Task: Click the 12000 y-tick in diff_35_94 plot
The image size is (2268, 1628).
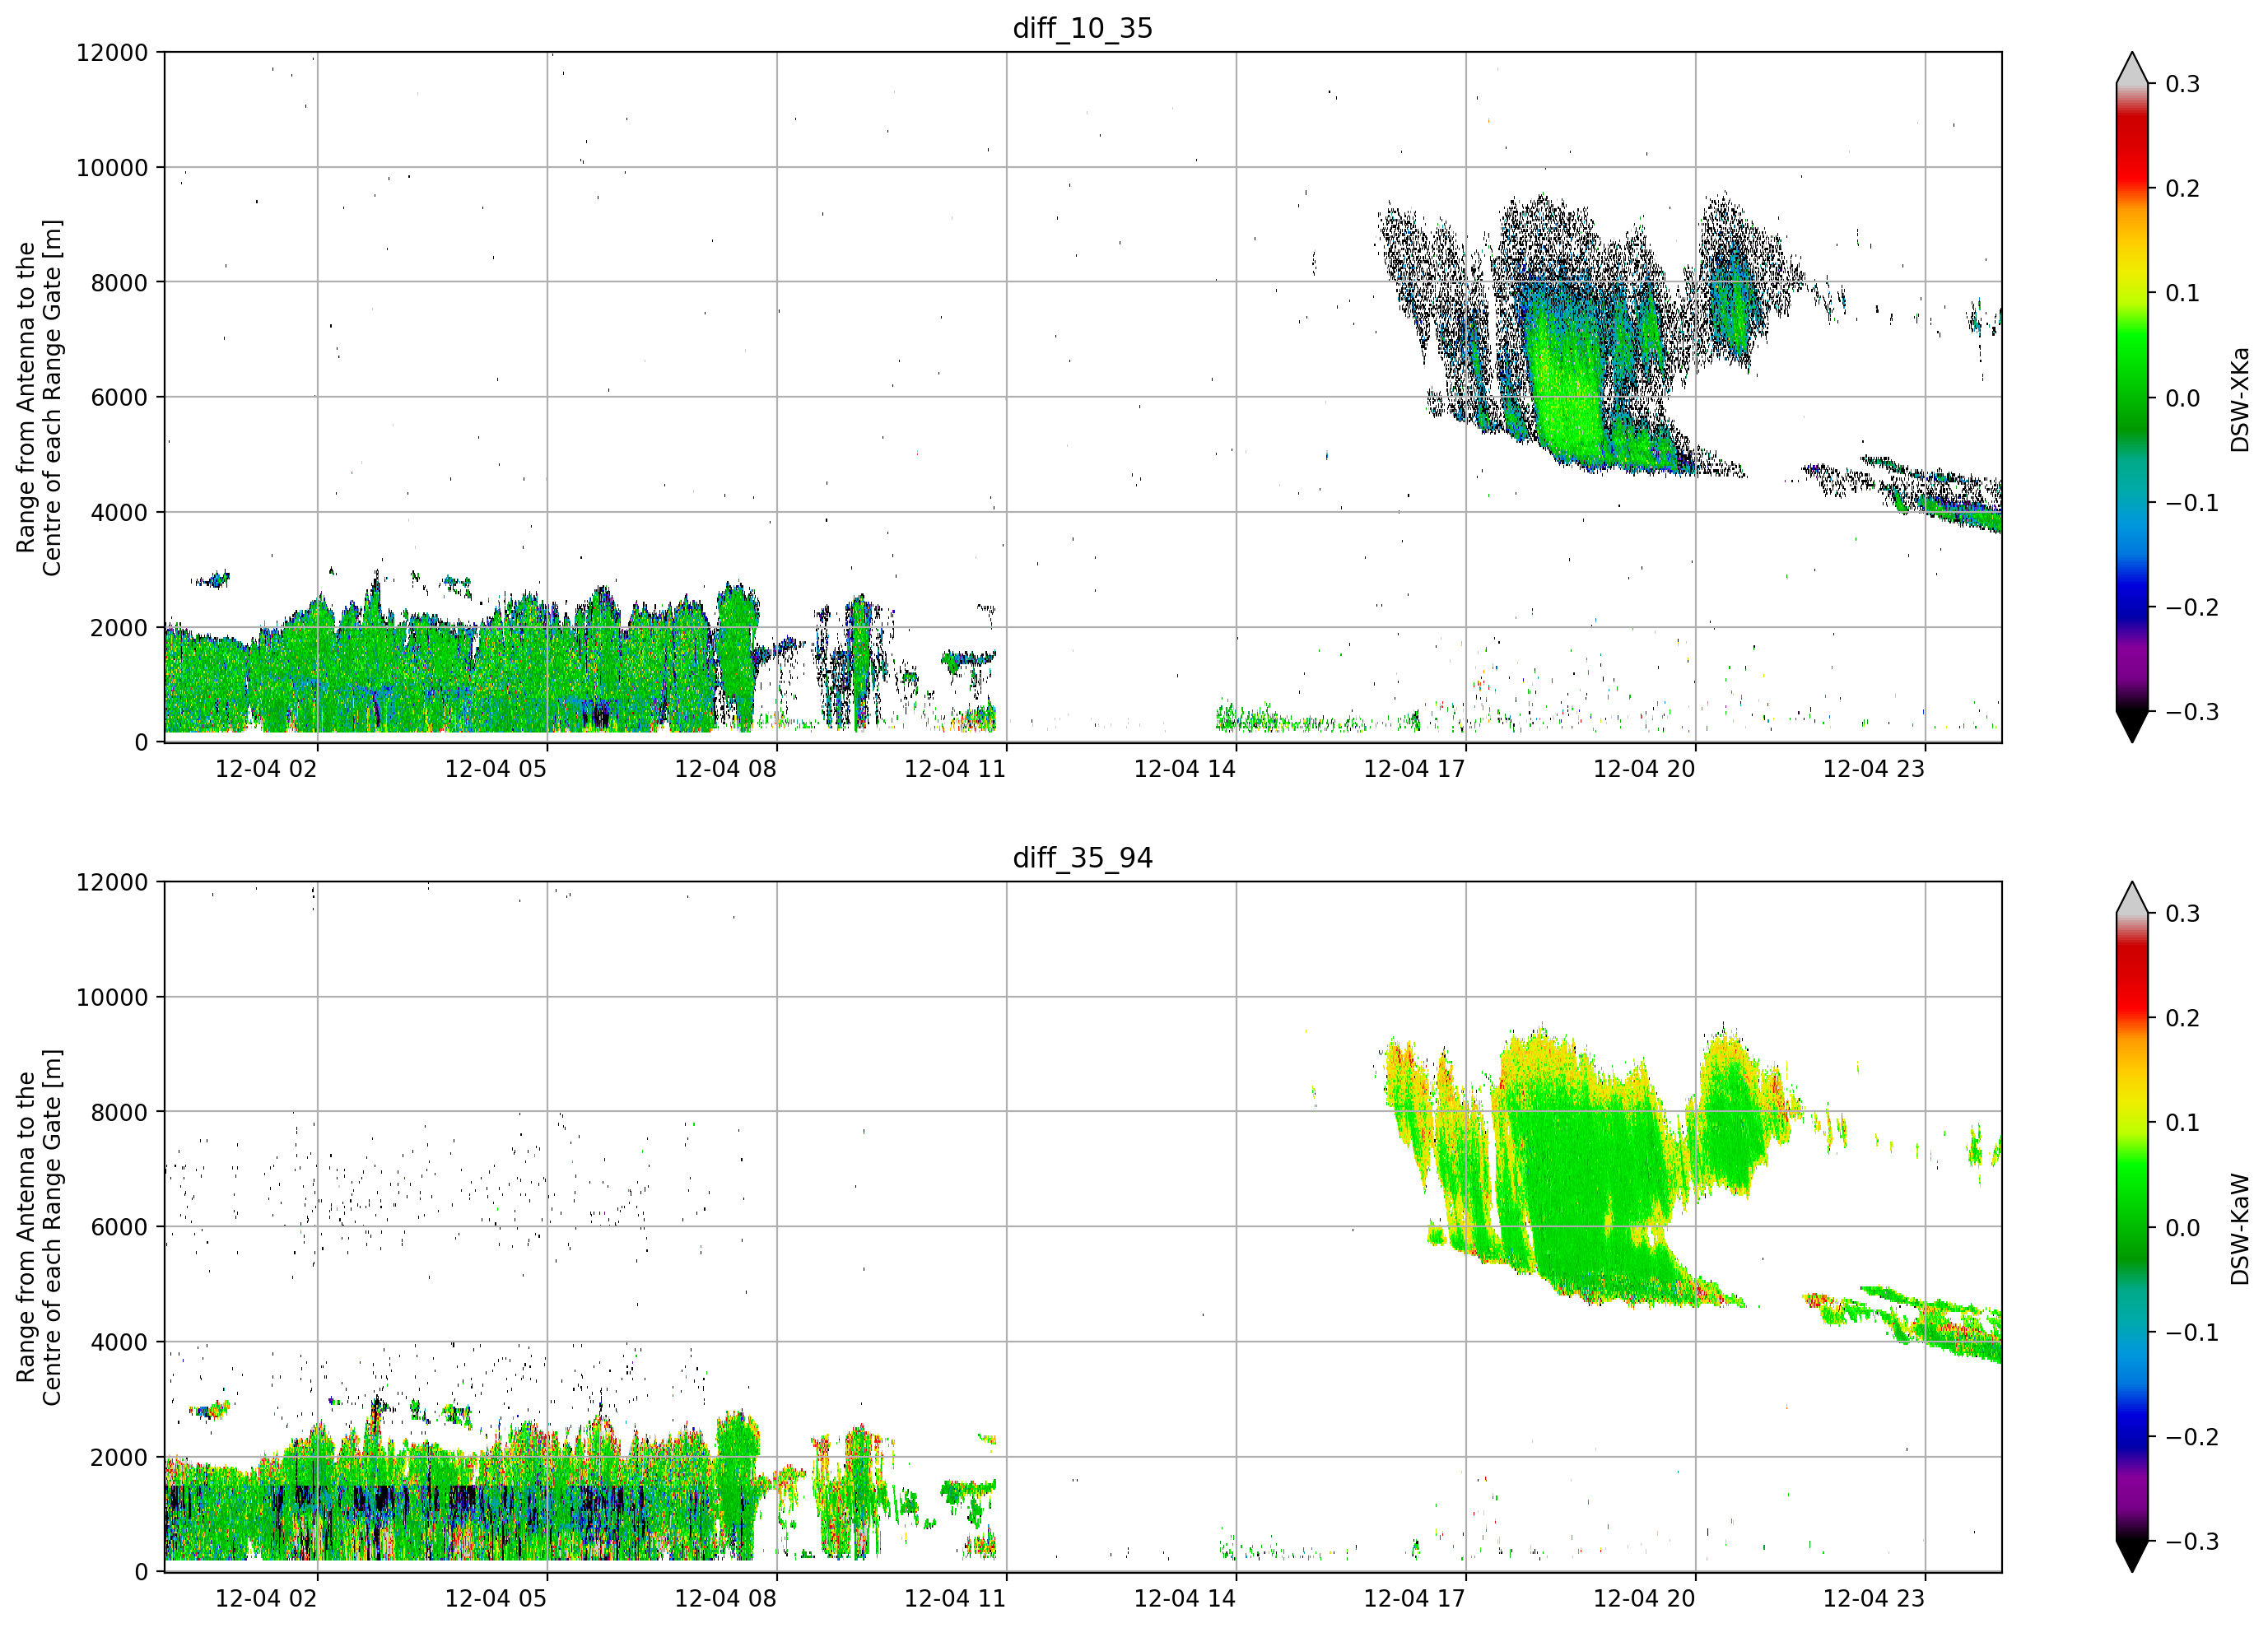Action: pos(112,883)
